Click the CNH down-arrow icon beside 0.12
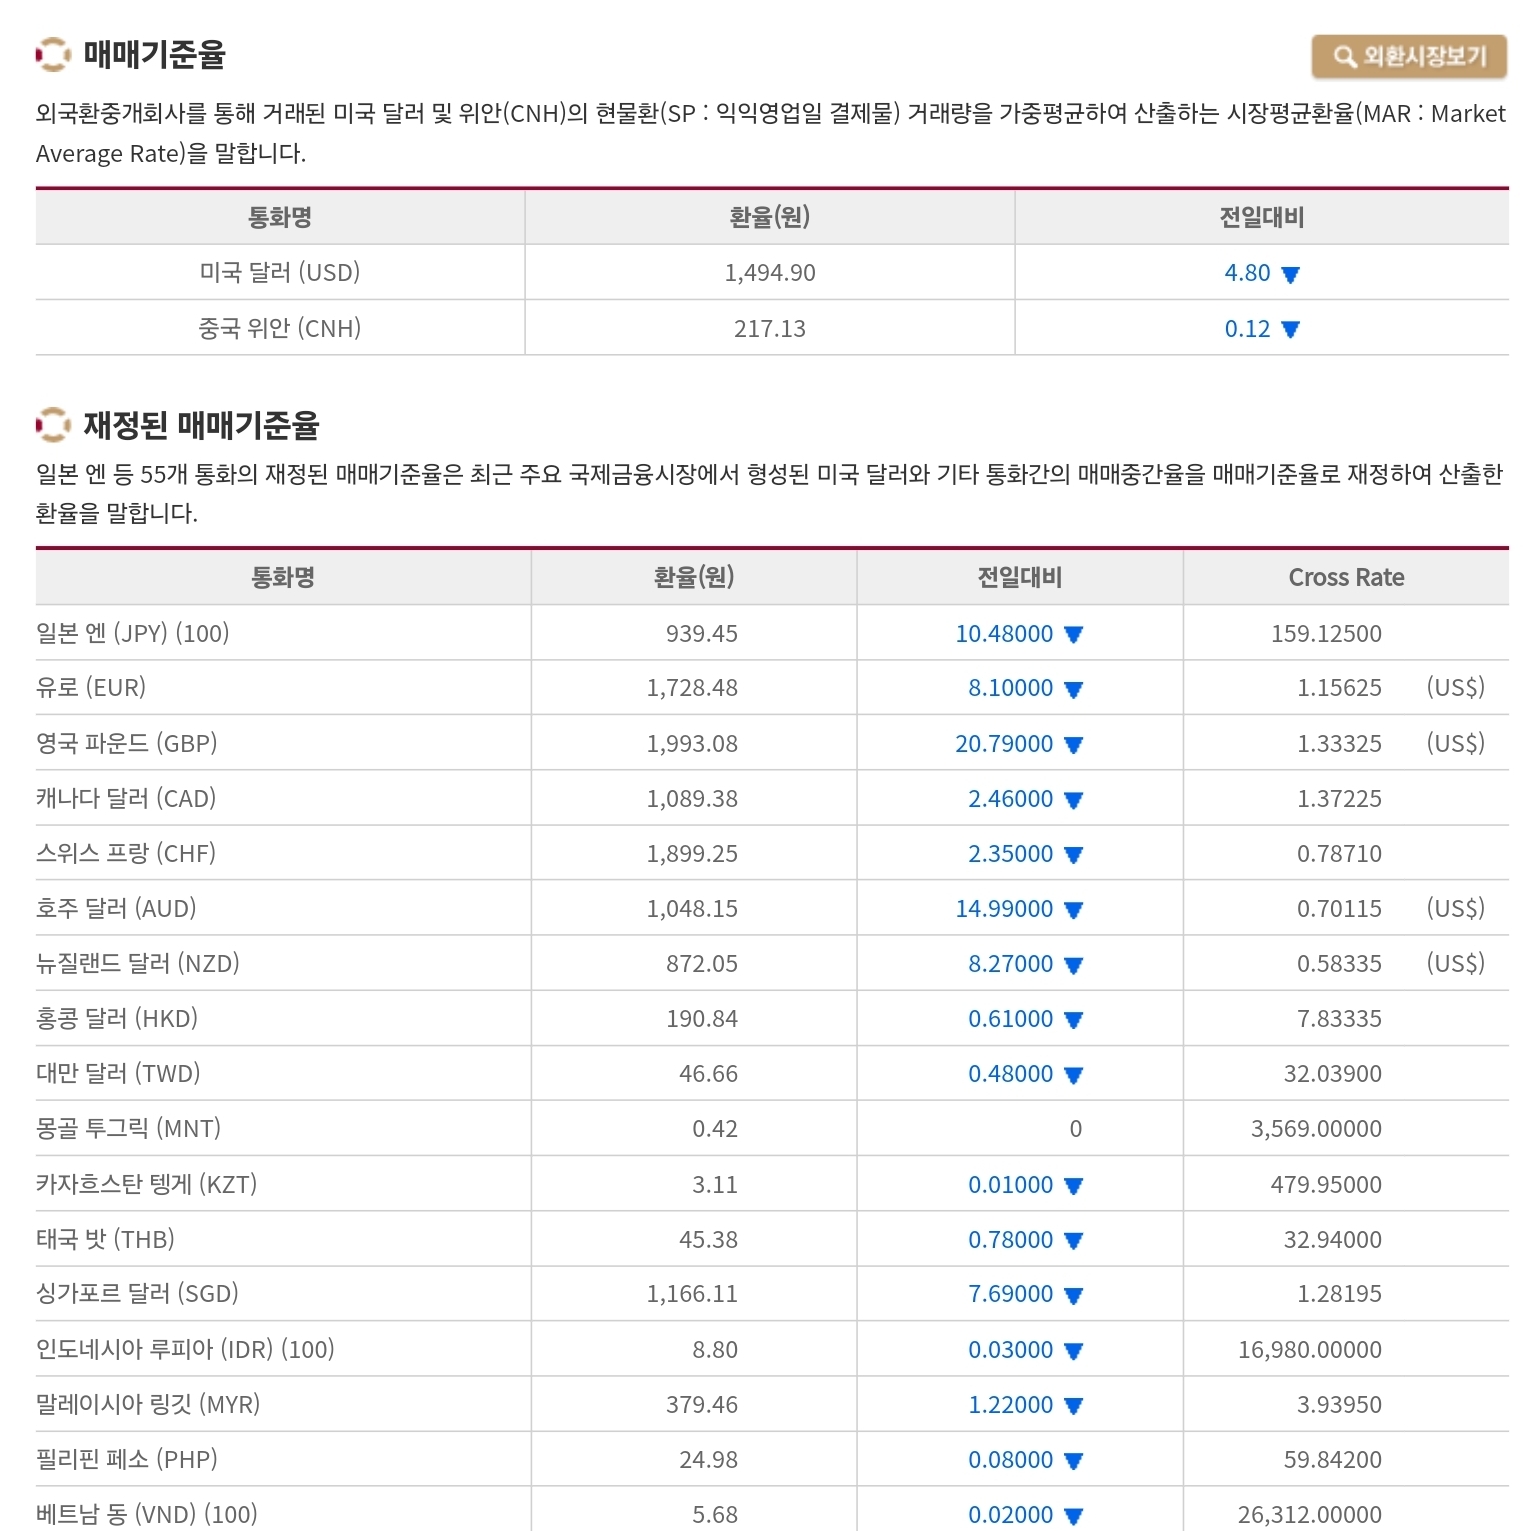 coord(1290,330)
